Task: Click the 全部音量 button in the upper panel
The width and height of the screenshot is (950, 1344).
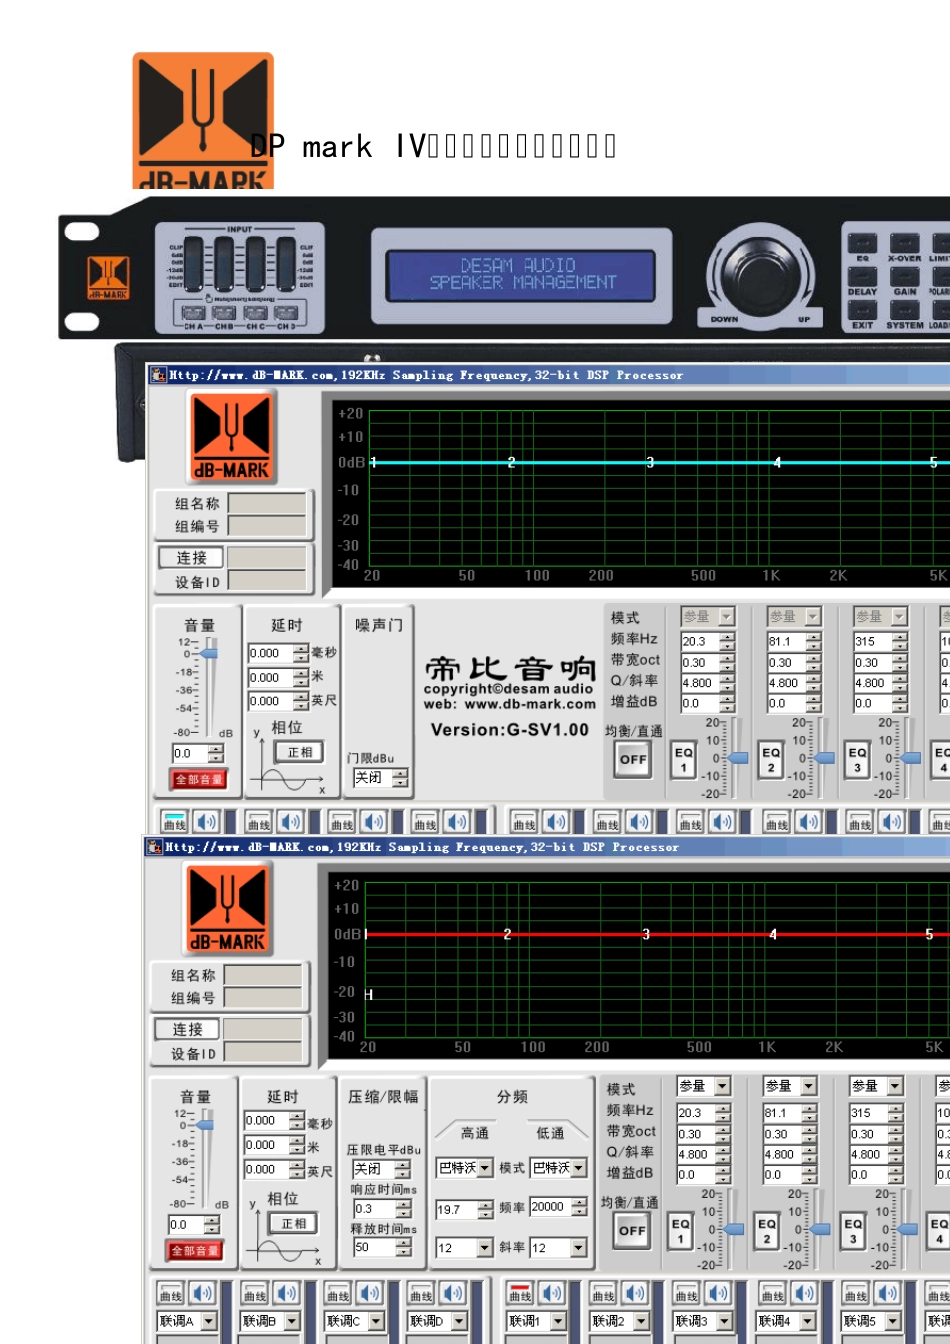Action: (x=199, y=779)
